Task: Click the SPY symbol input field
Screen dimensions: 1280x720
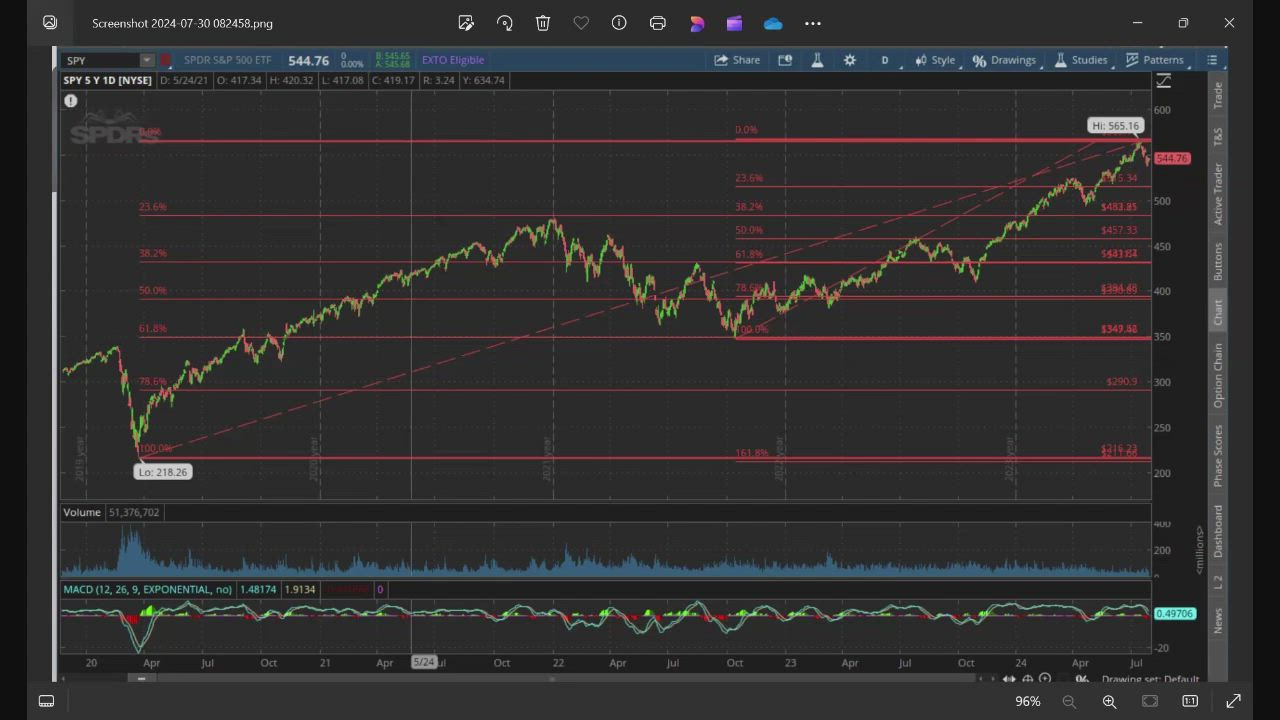Action: pyautogui.click(x=100, y=61)
